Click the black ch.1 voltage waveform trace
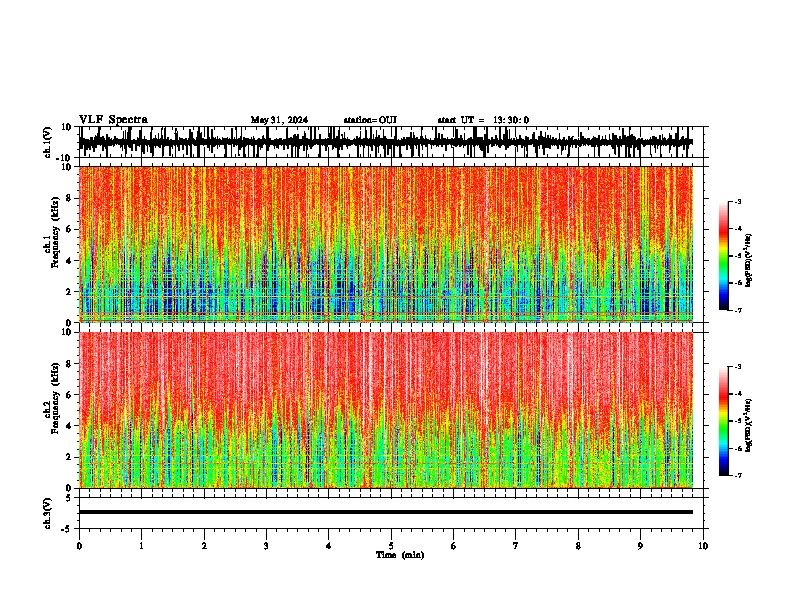The height and width of the screenshot is (612, 792). coord(386,142)
